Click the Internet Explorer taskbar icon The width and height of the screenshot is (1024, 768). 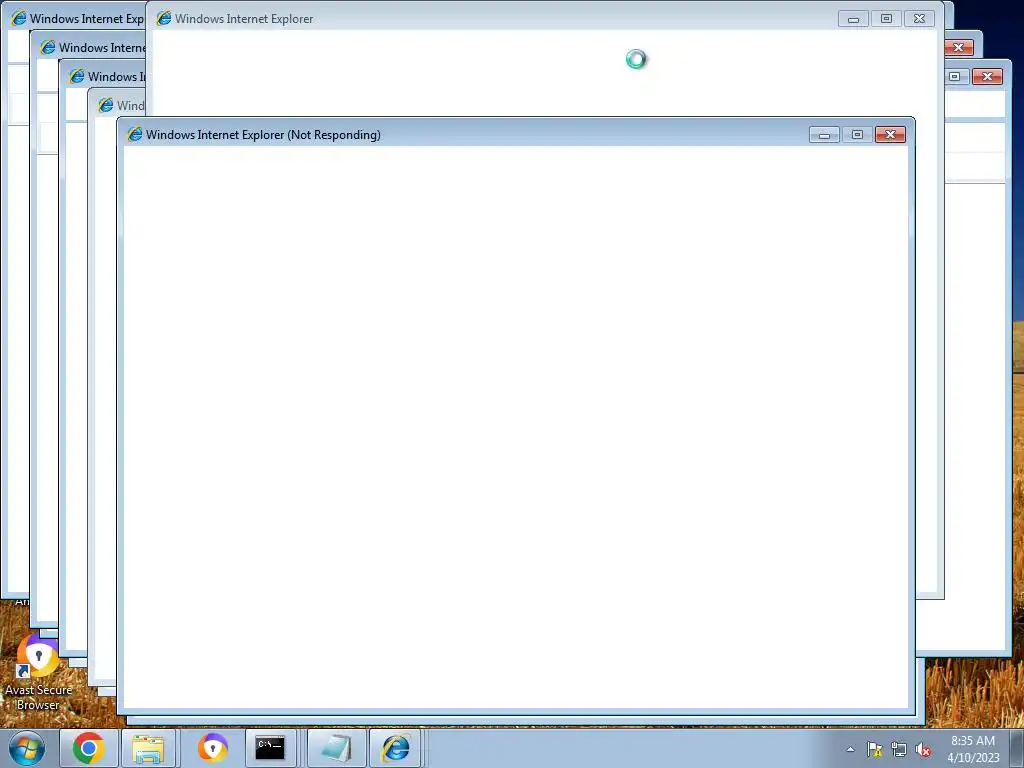[x=396, y=748]
